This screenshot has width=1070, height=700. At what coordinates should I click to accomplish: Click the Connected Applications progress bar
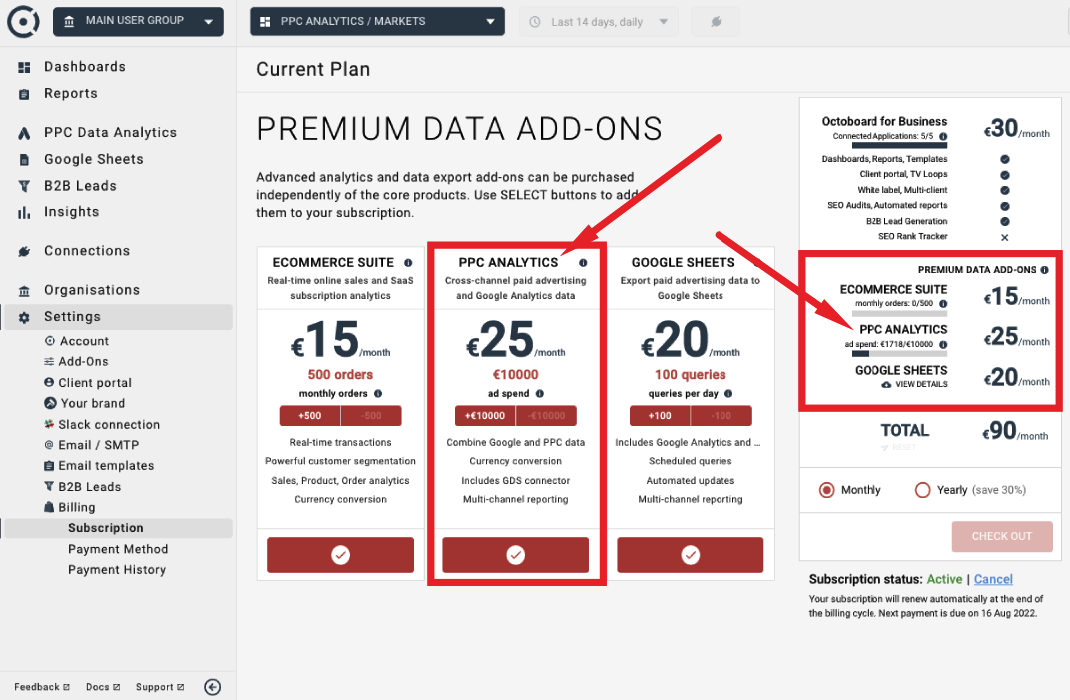pyautogui.click(x=899, y=145)
